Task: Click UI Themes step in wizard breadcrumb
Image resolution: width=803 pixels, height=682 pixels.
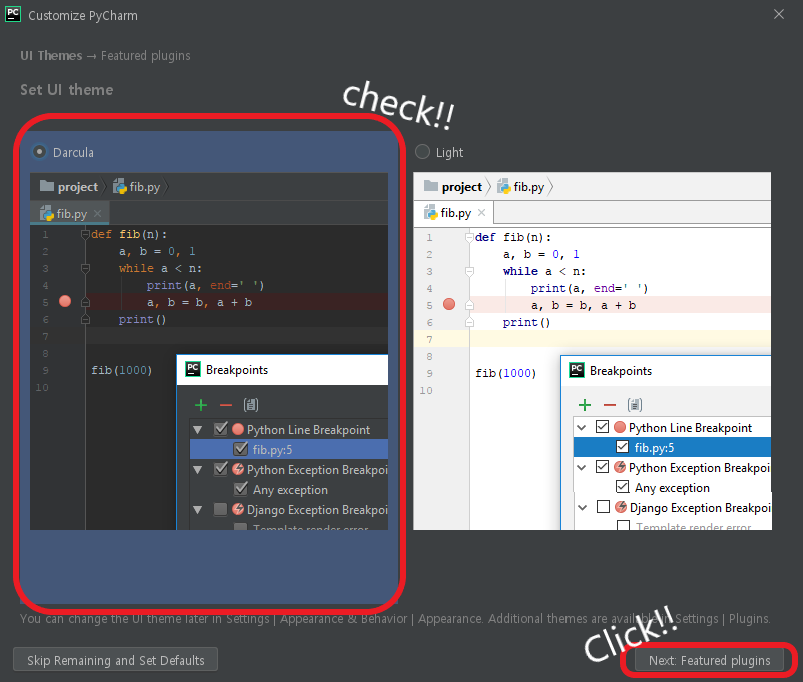Action: click(x=51, y=55)
